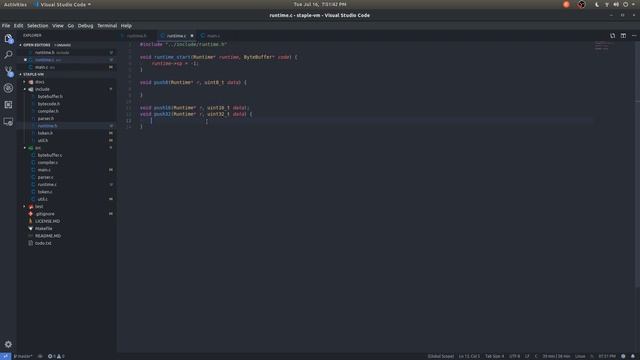Expand the docs folder
640x360 pixels.
(x=24, y=82)
